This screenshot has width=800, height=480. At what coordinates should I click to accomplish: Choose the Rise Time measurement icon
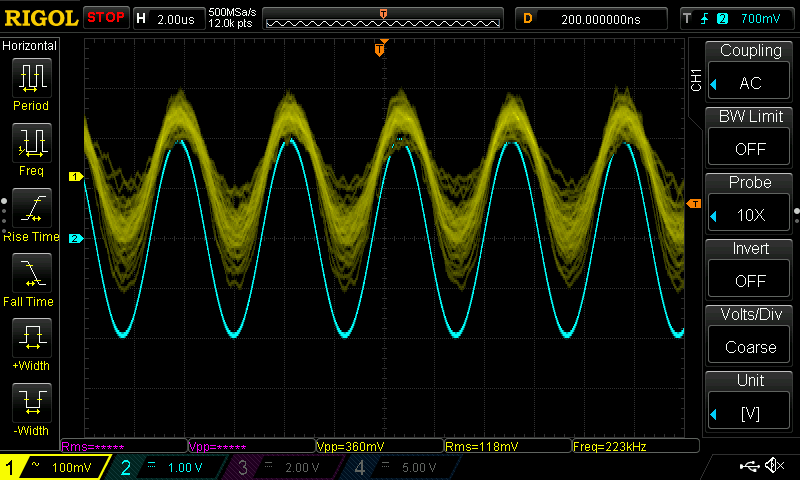click(32, 208)
